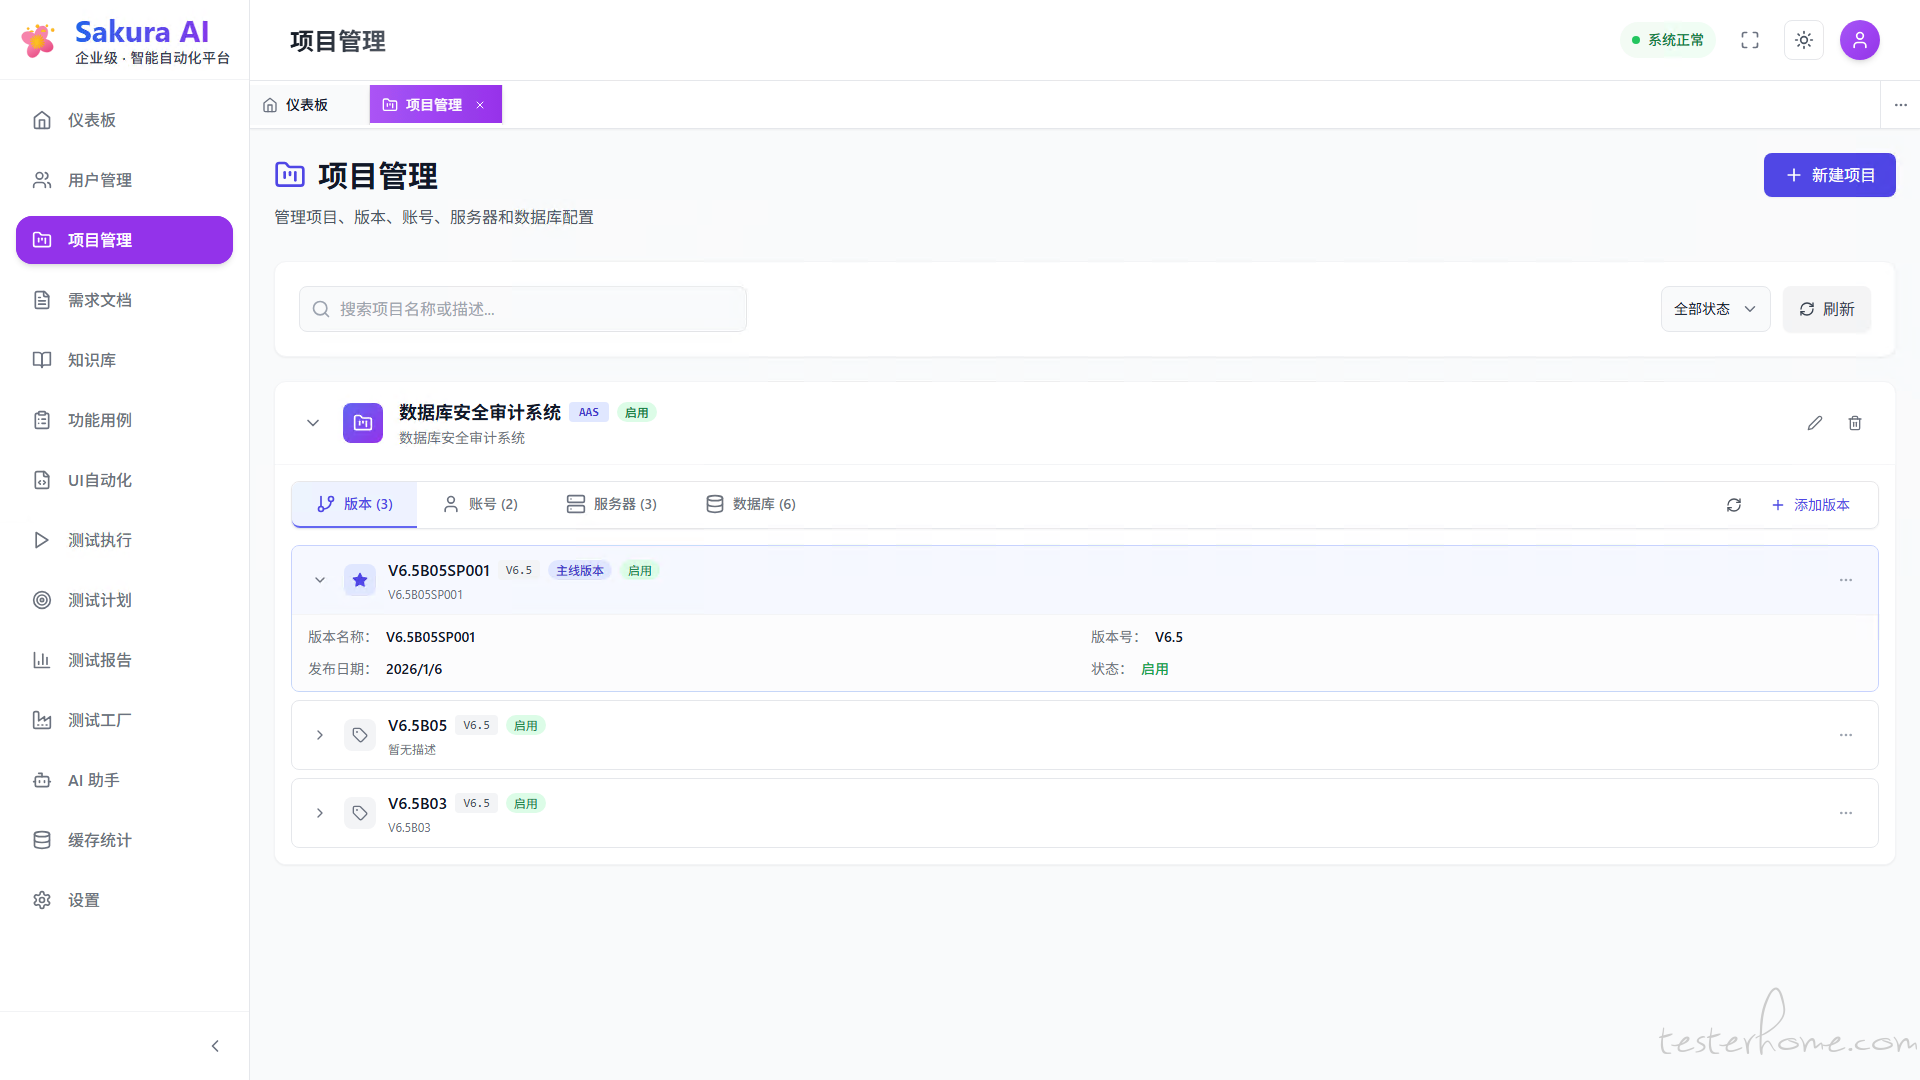Open more options for V6.5B03 version
1920x1080 pixels.
[1846, 813]
